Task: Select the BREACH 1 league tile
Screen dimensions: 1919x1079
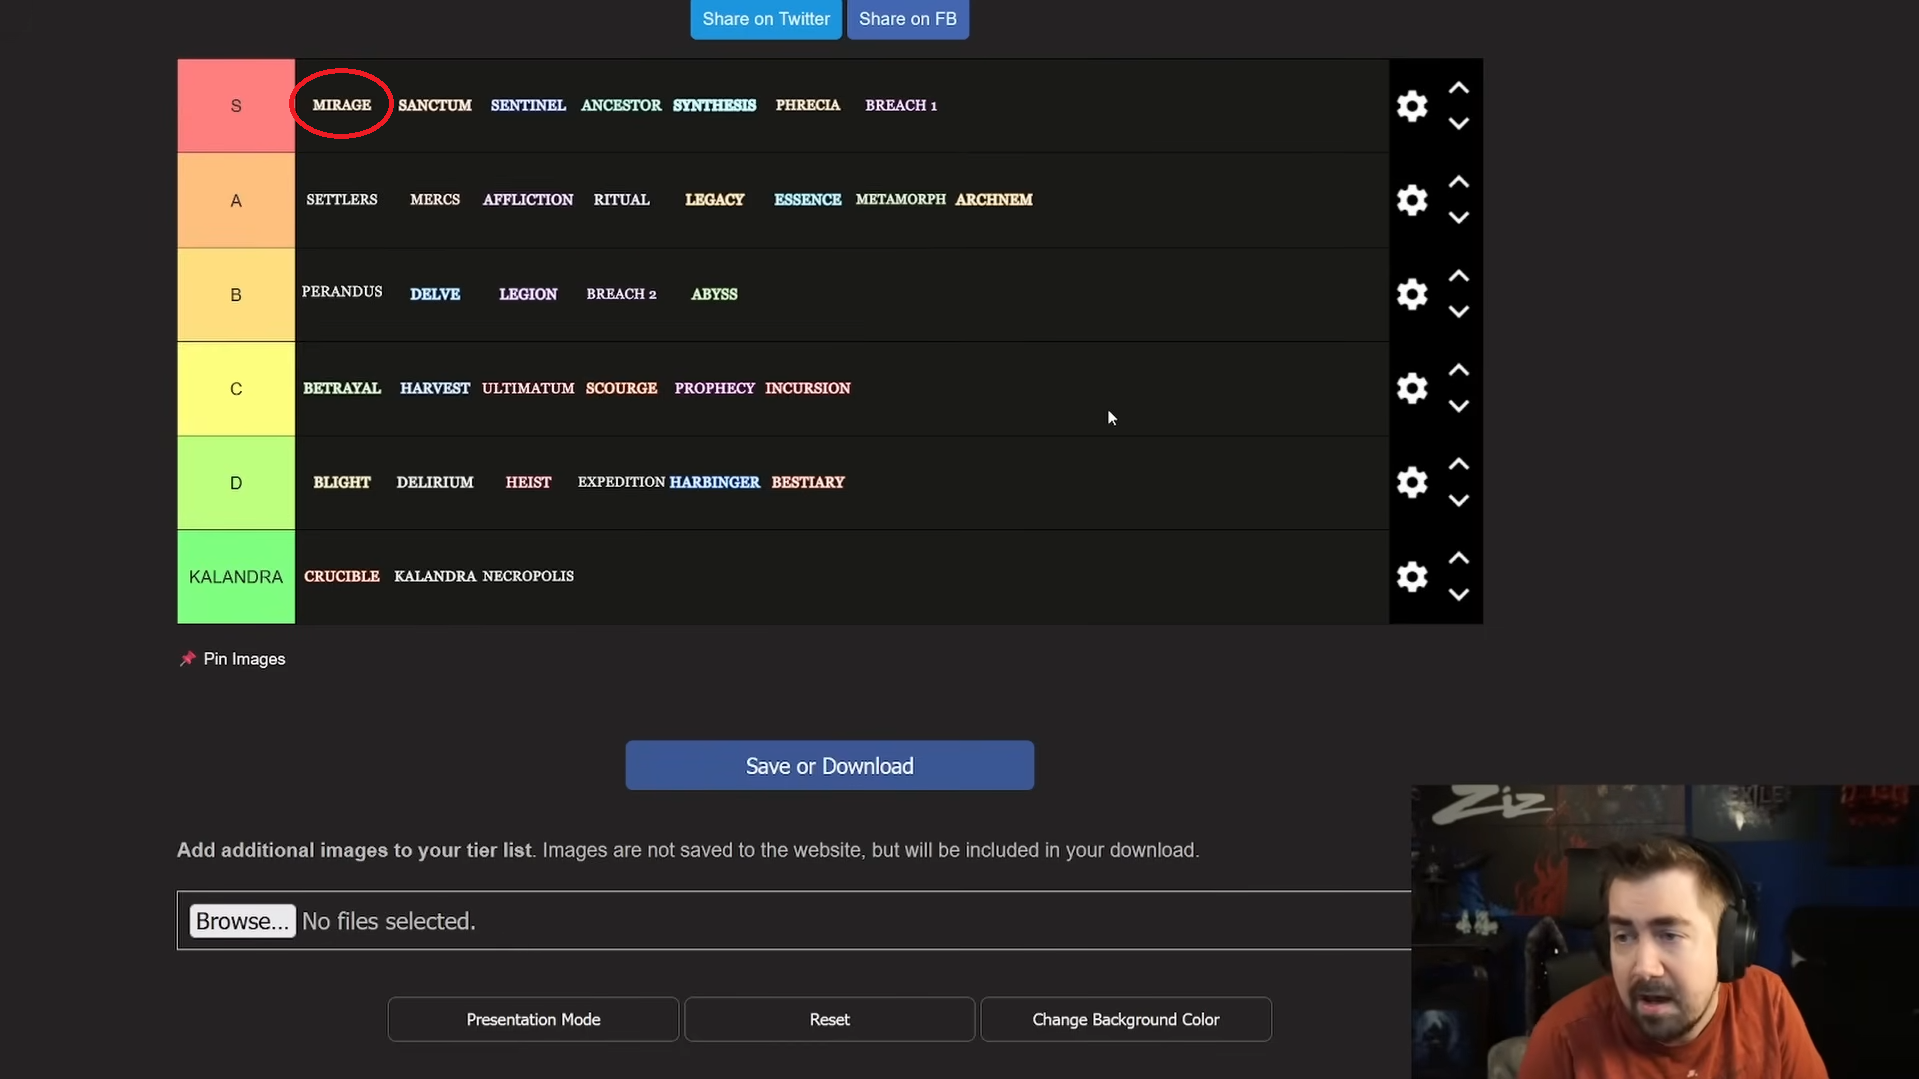Action: 901,105
